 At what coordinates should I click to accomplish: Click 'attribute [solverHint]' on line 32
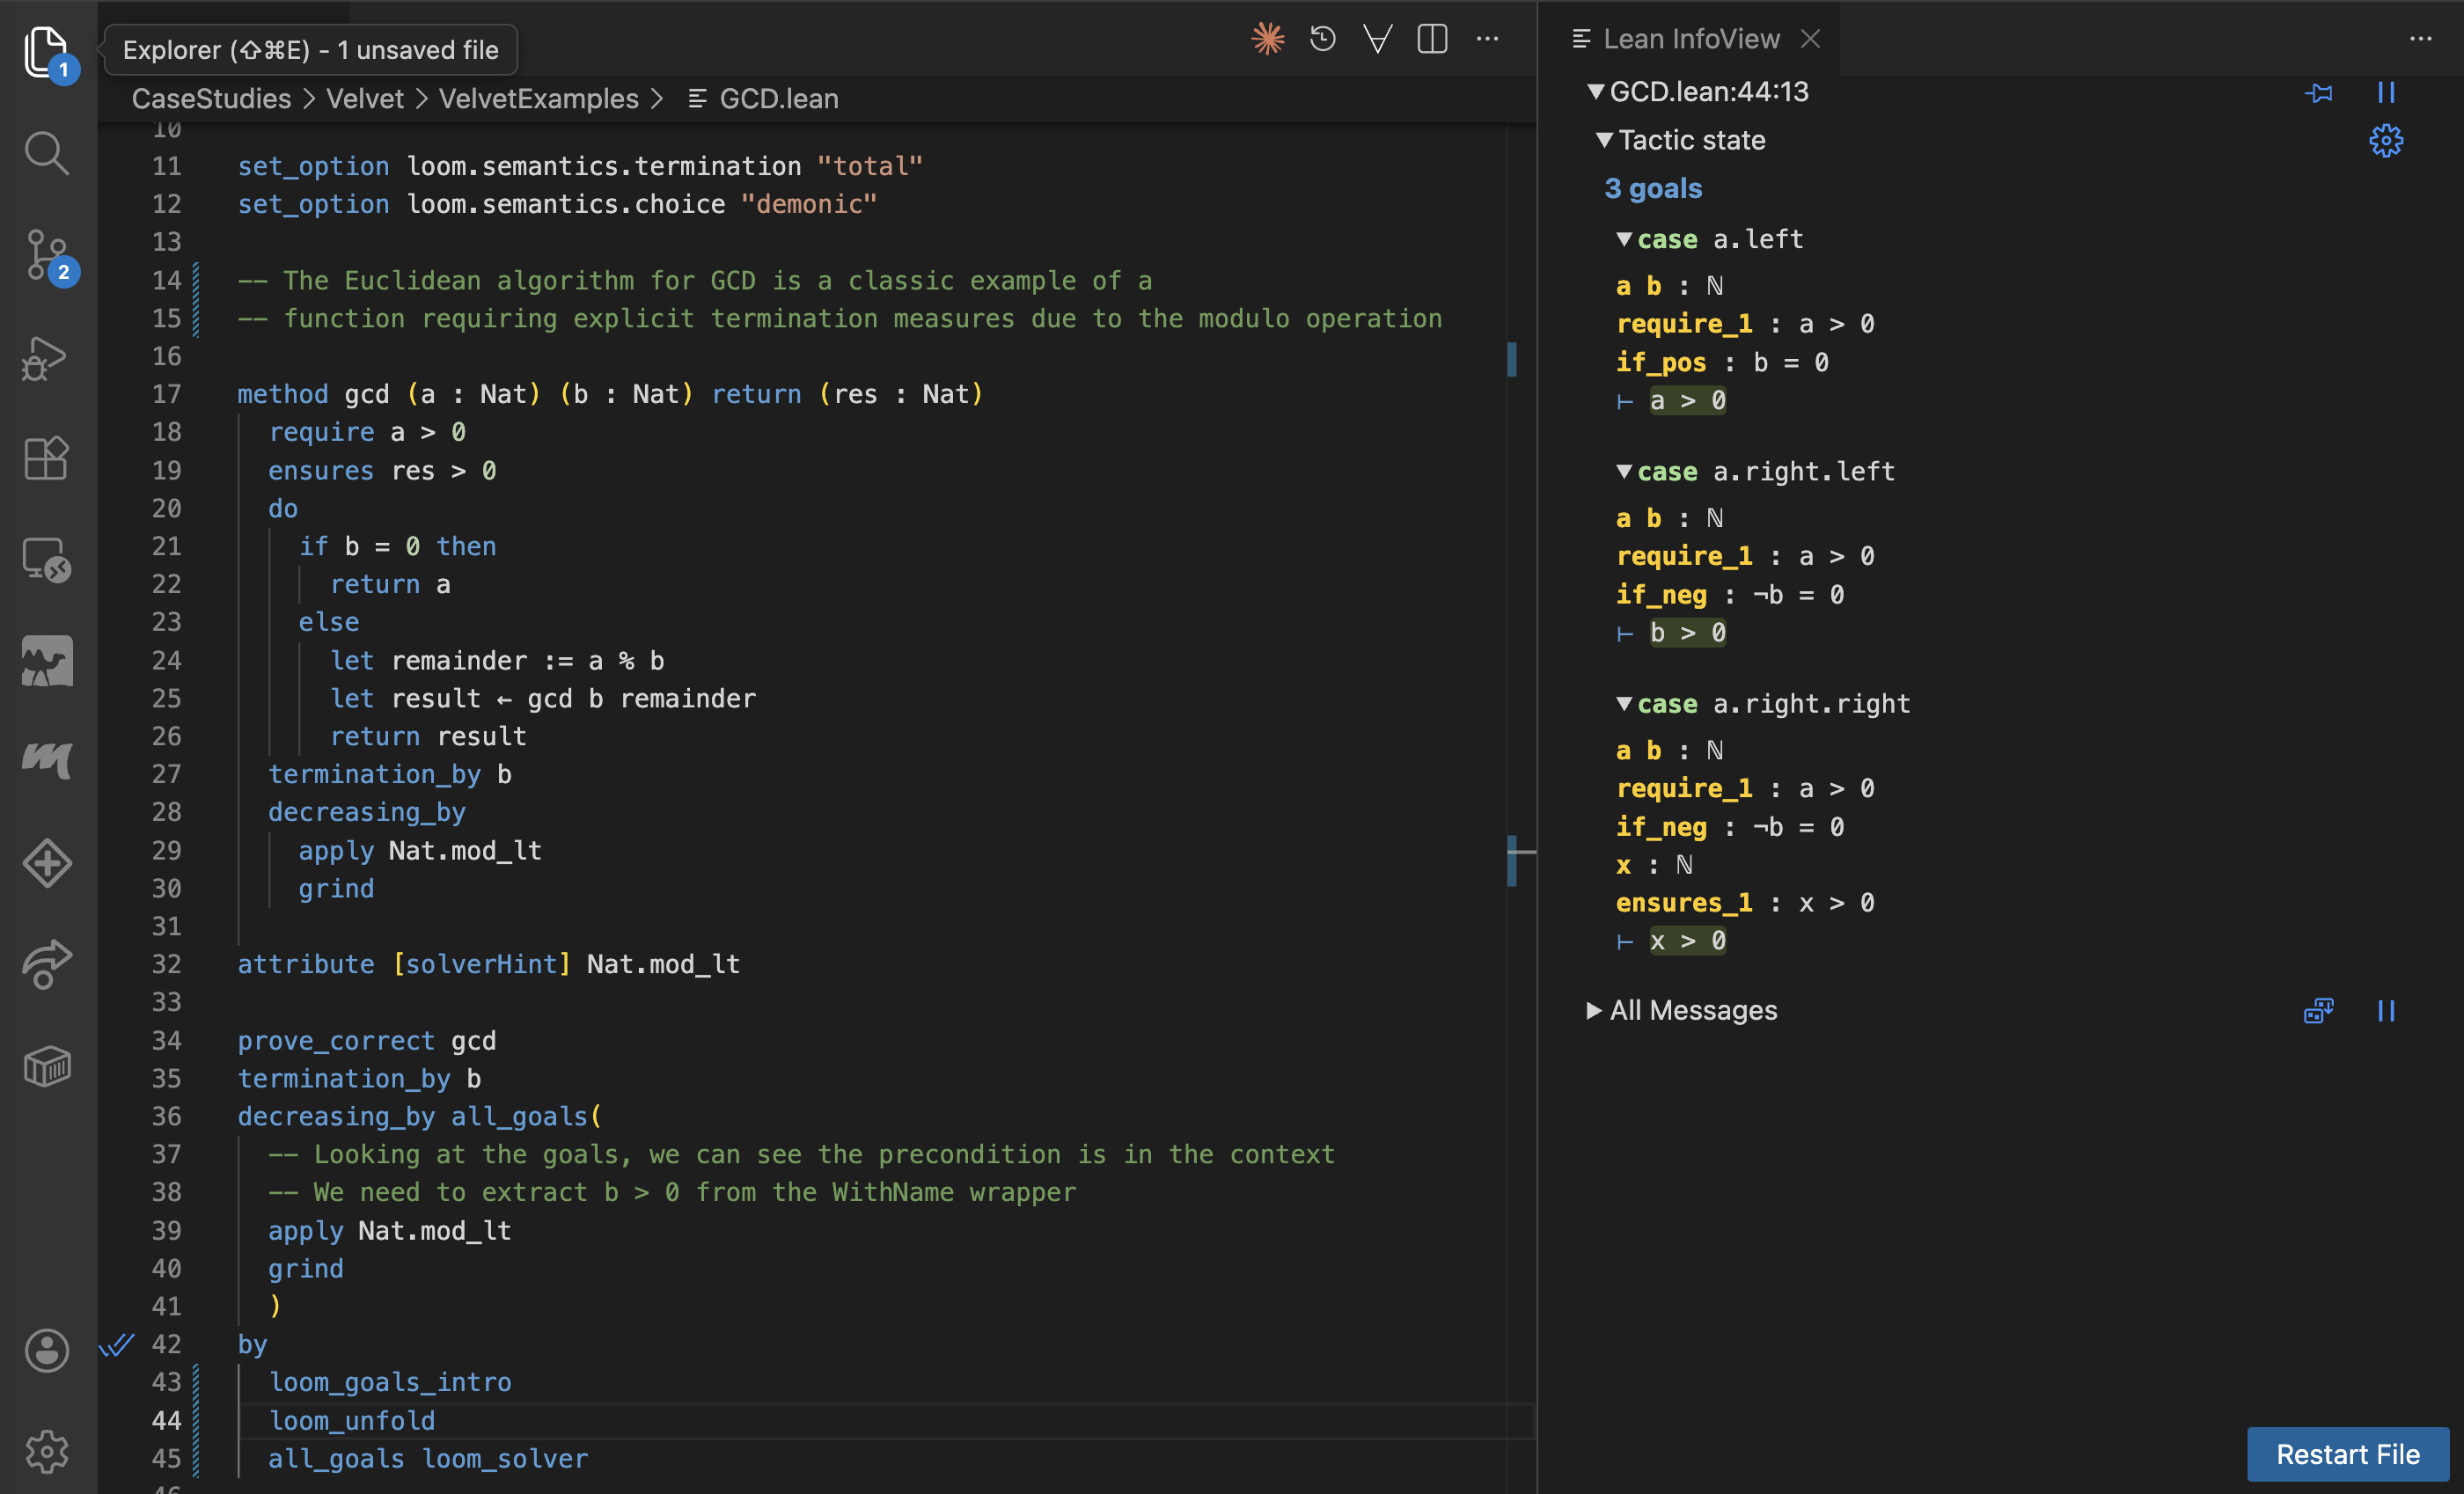[404, 964]
